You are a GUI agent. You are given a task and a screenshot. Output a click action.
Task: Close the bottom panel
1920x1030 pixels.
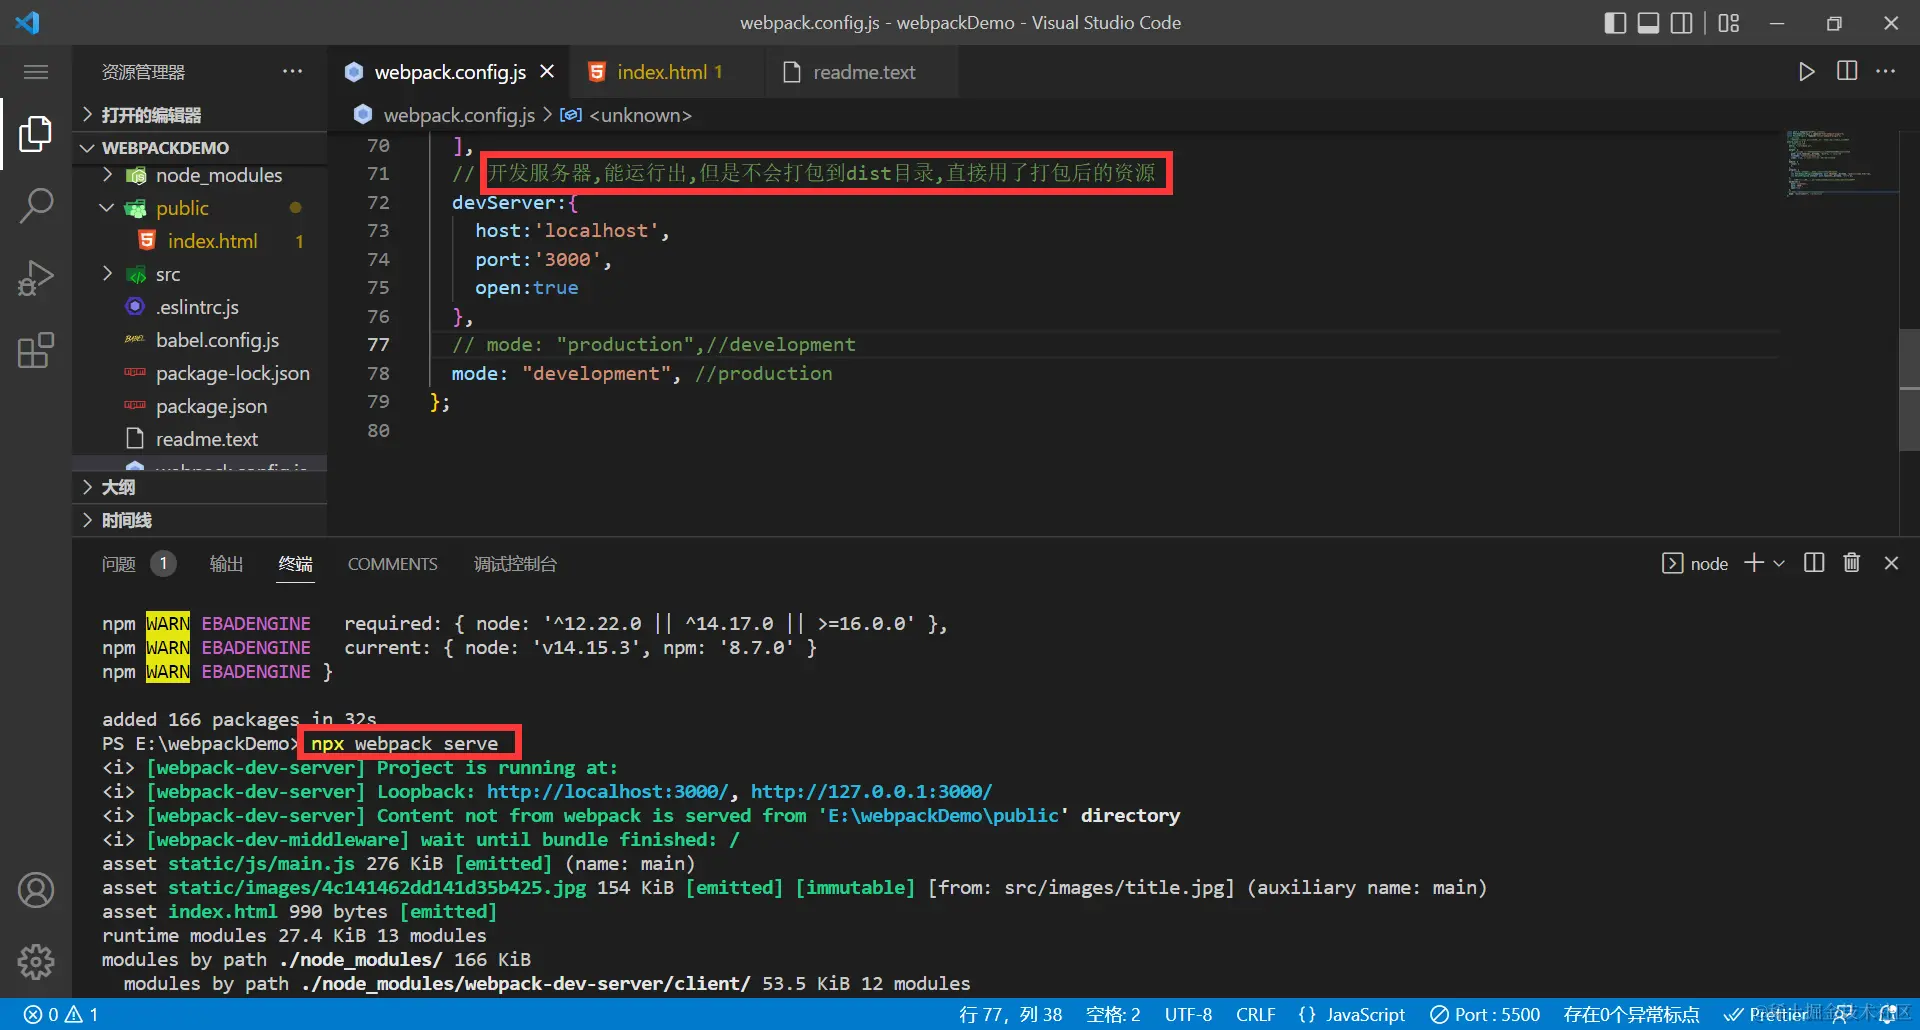pyautogui.click(x=1891, y=563)
